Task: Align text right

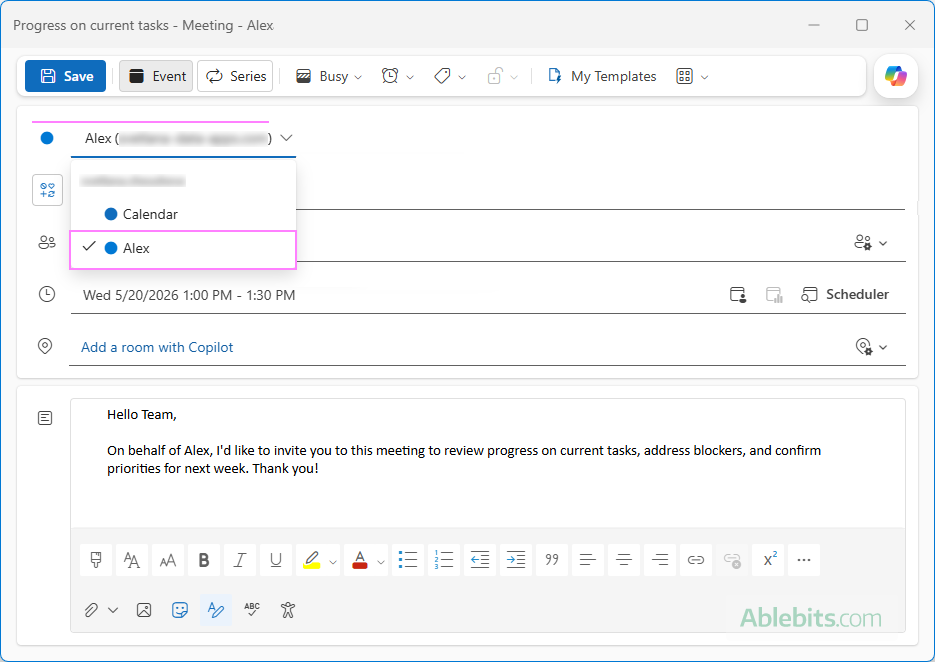Action: coord(660,559)
